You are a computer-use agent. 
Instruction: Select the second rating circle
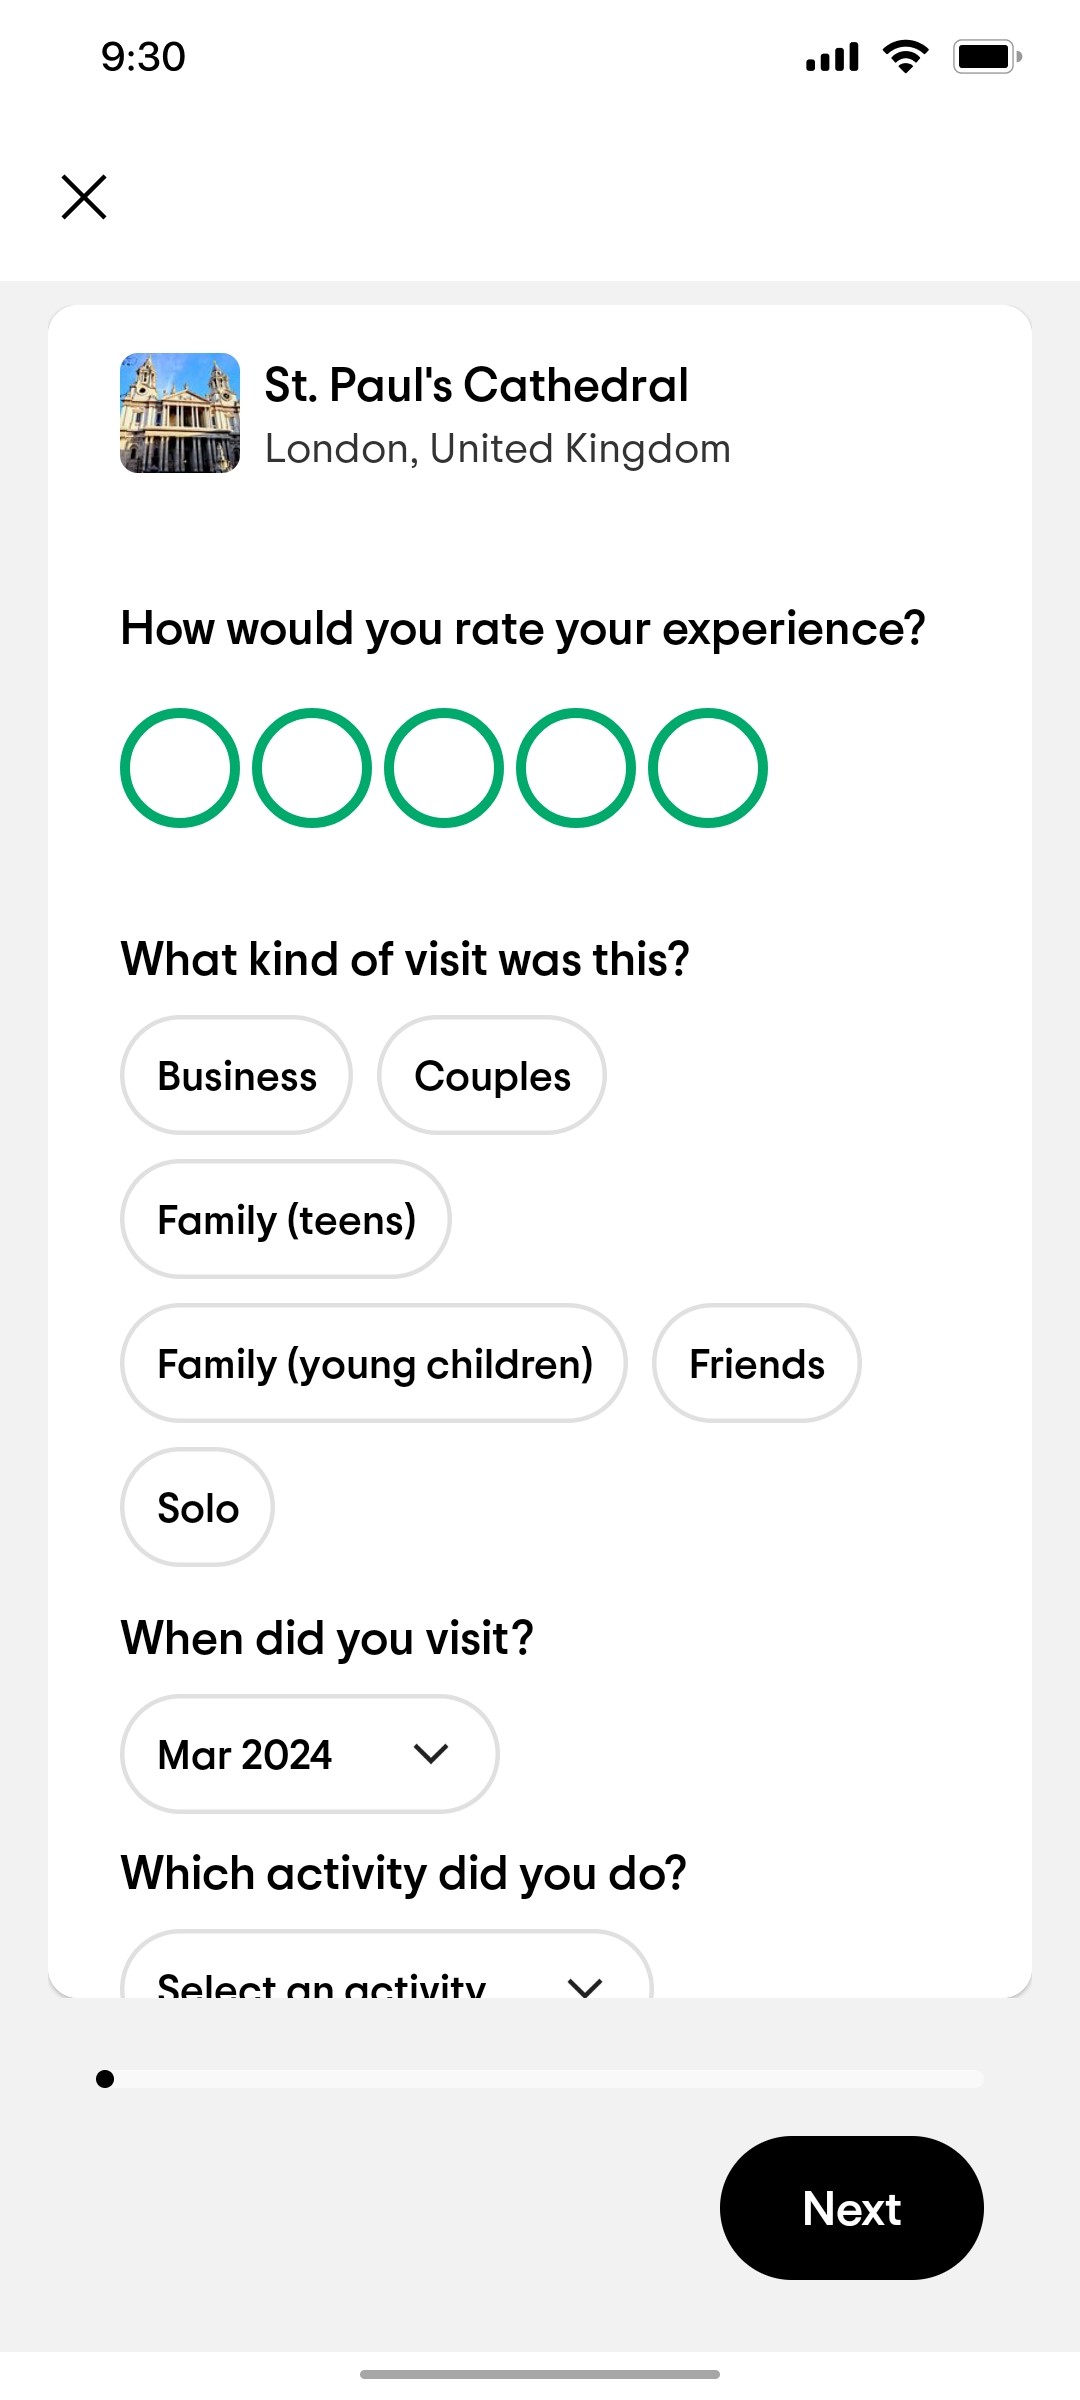coord(312,767)
